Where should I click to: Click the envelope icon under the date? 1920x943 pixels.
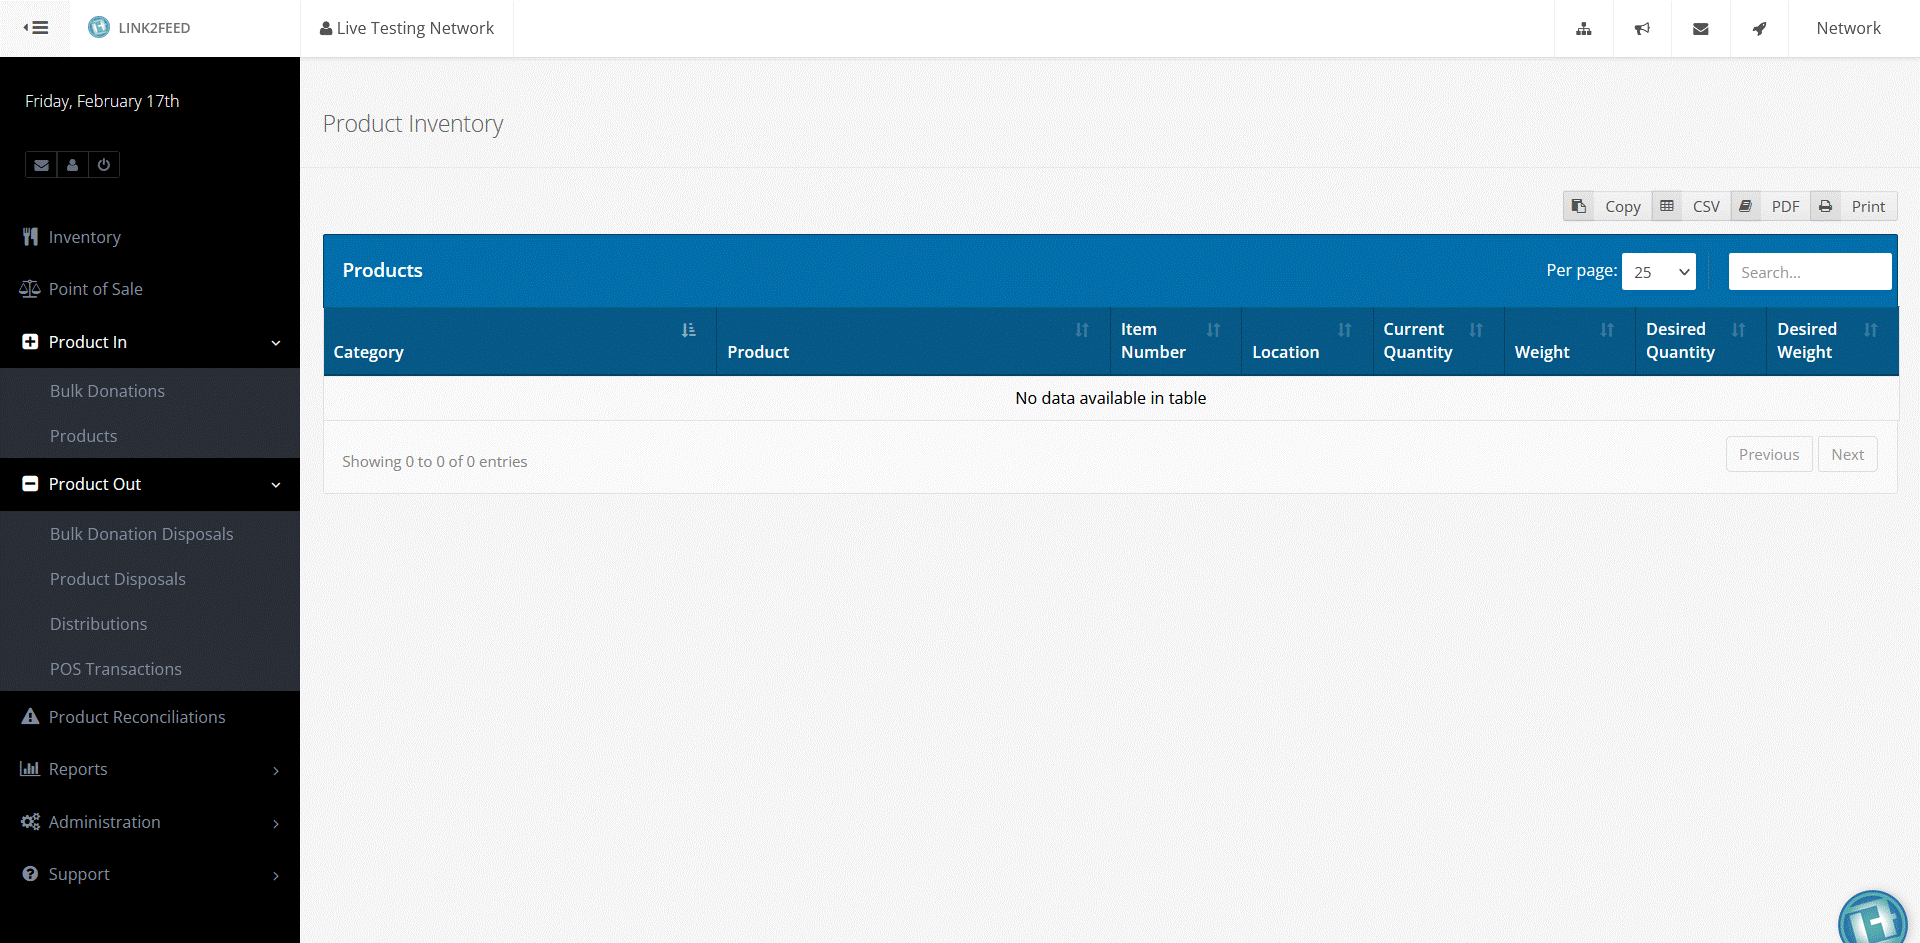point(40,164)
